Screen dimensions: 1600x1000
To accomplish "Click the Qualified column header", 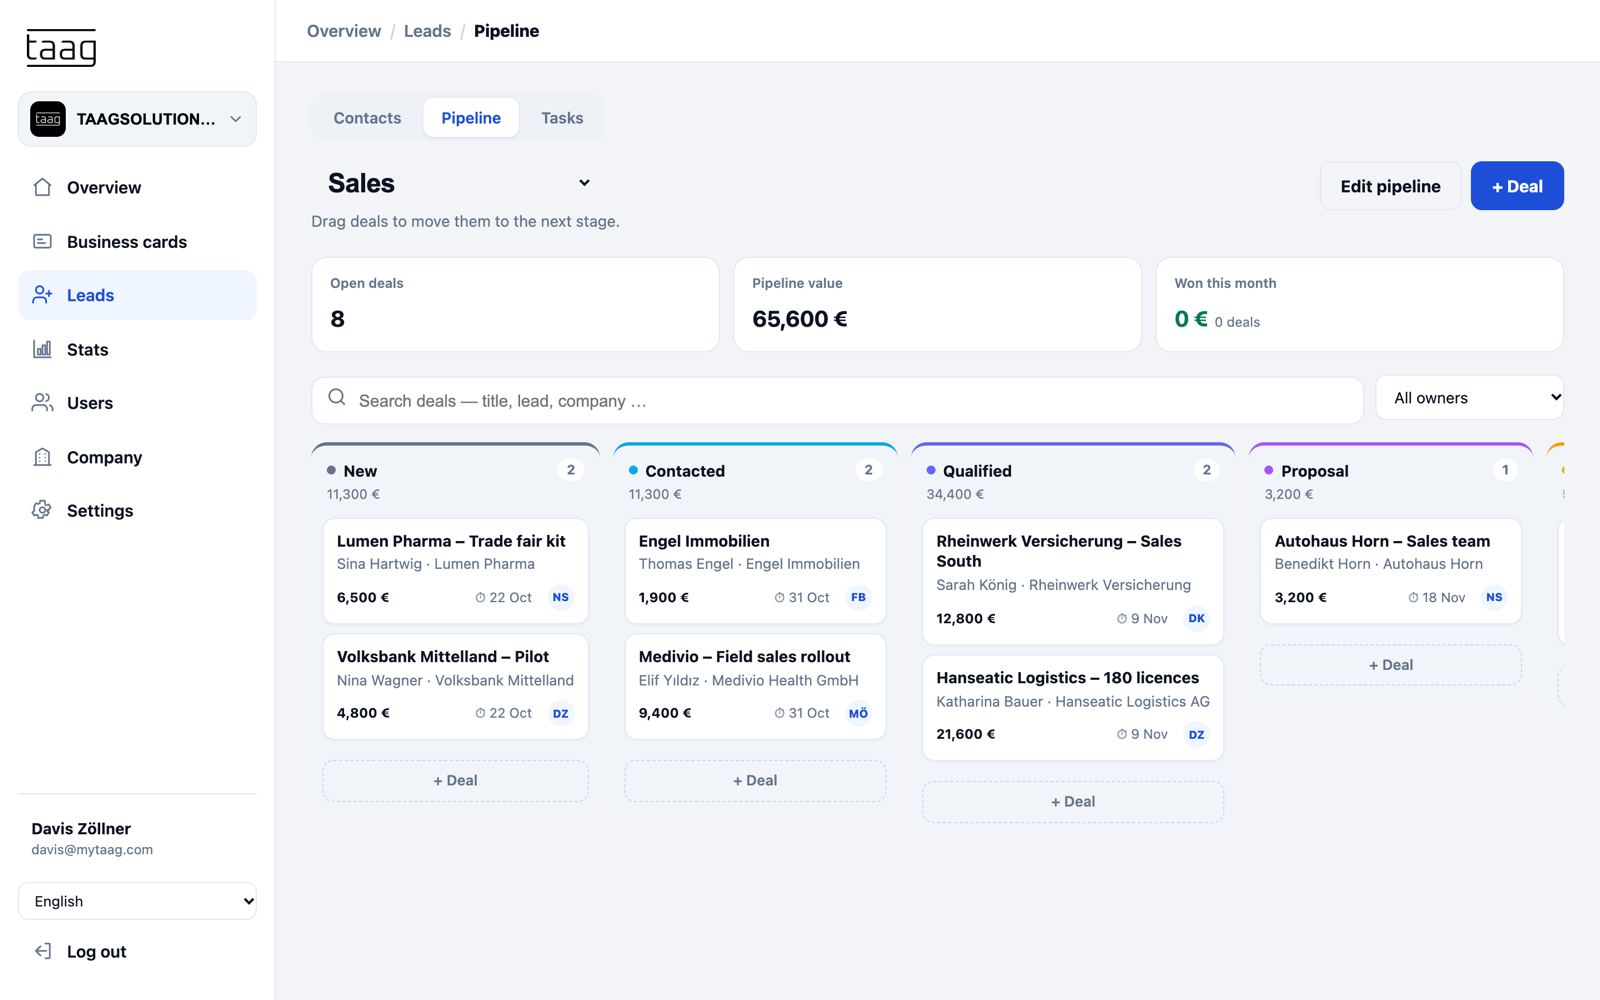I will (x=1073, y=480).
